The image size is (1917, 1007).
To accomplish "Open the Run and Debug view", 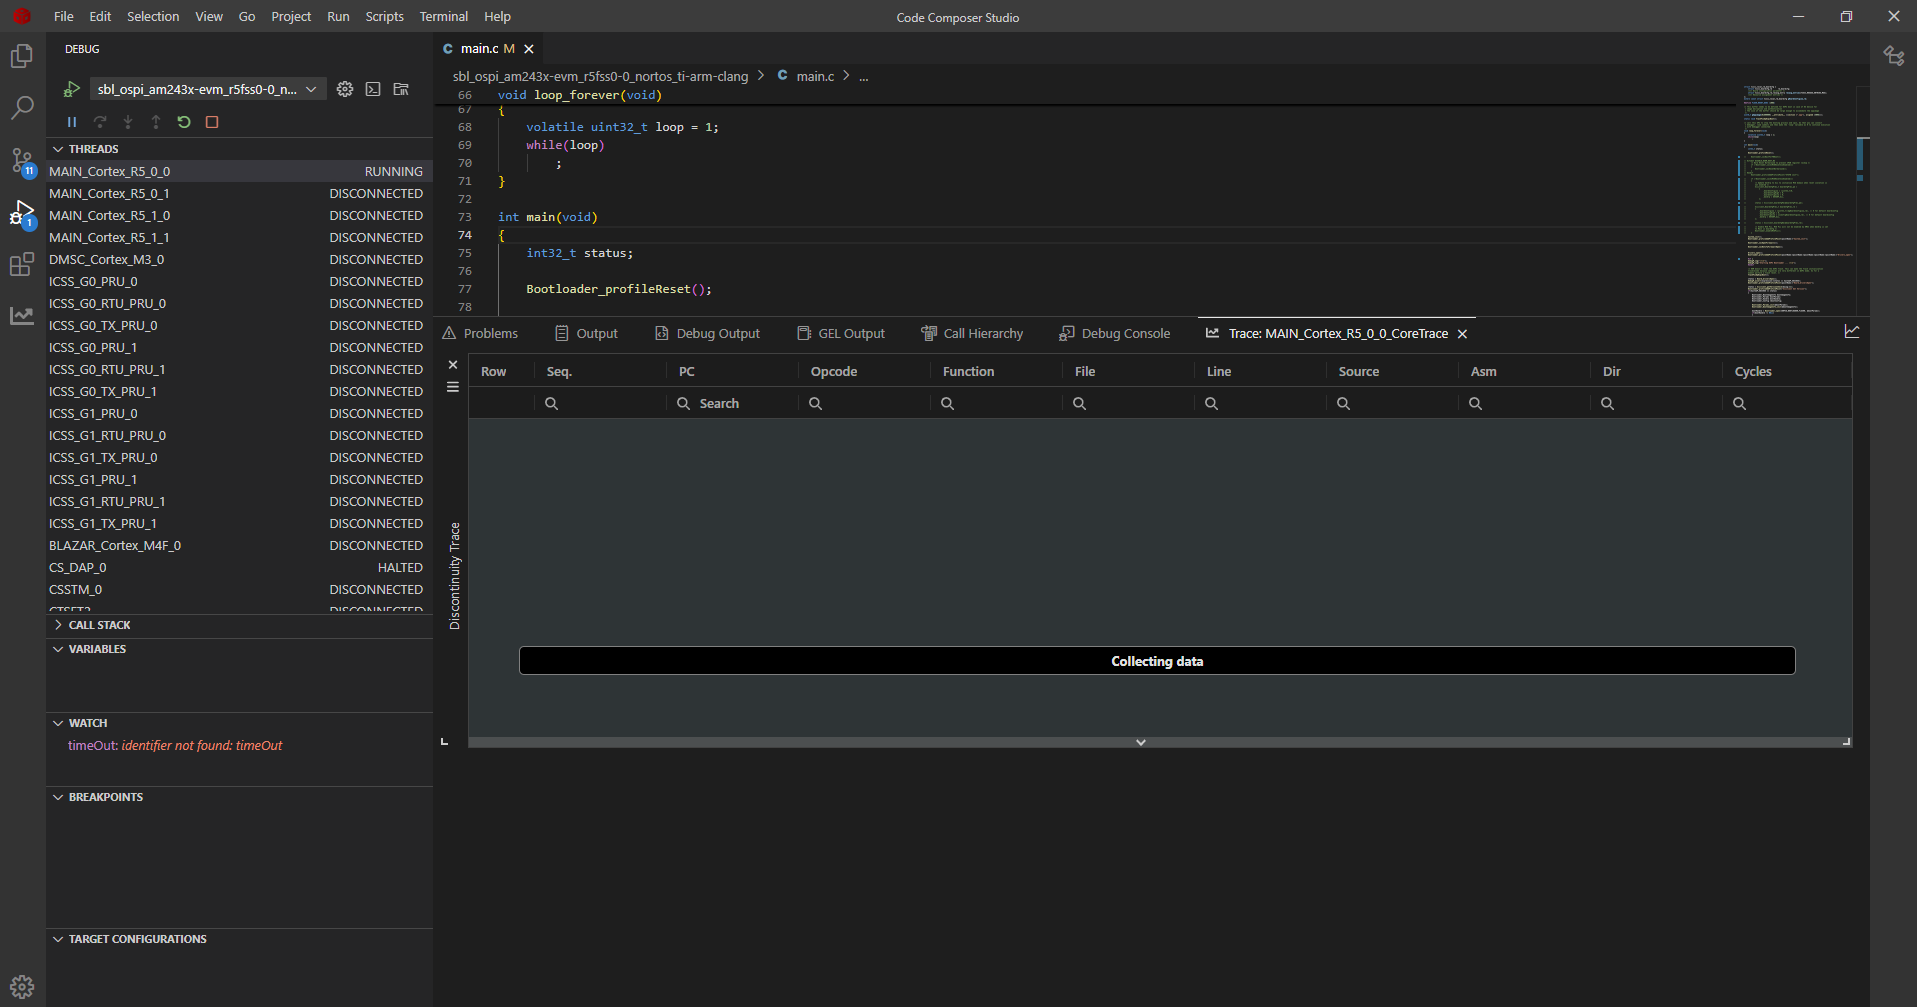I will click(x=22, y=213).
